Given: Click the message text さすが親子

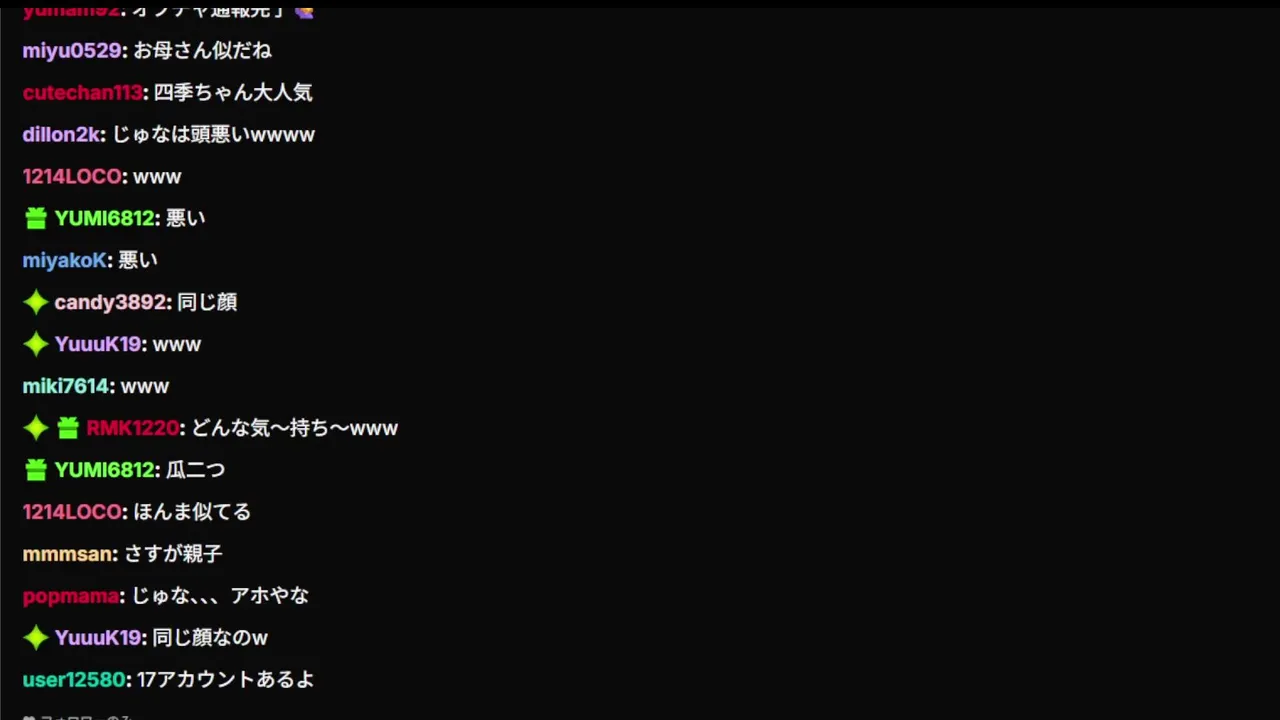Looking at the screenshot, I should [x=173, y=554].
